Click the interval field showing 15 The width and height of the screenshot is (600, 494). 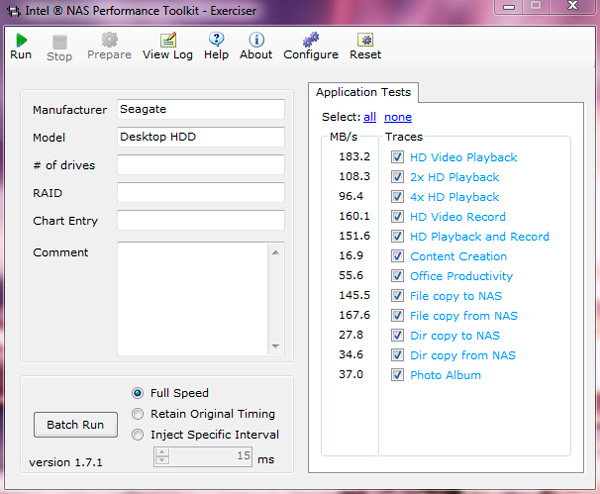coord(210,456)
